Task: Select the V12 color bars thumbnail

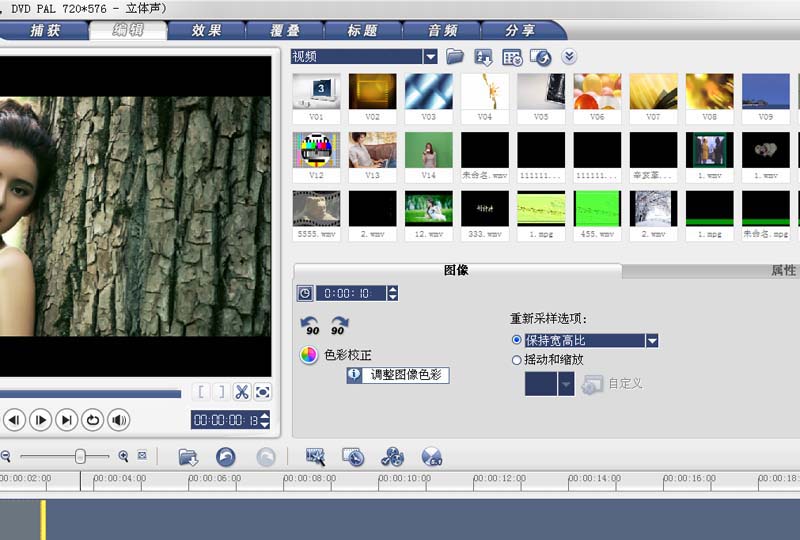Action: pyautogui.click(x=316, y=156)
